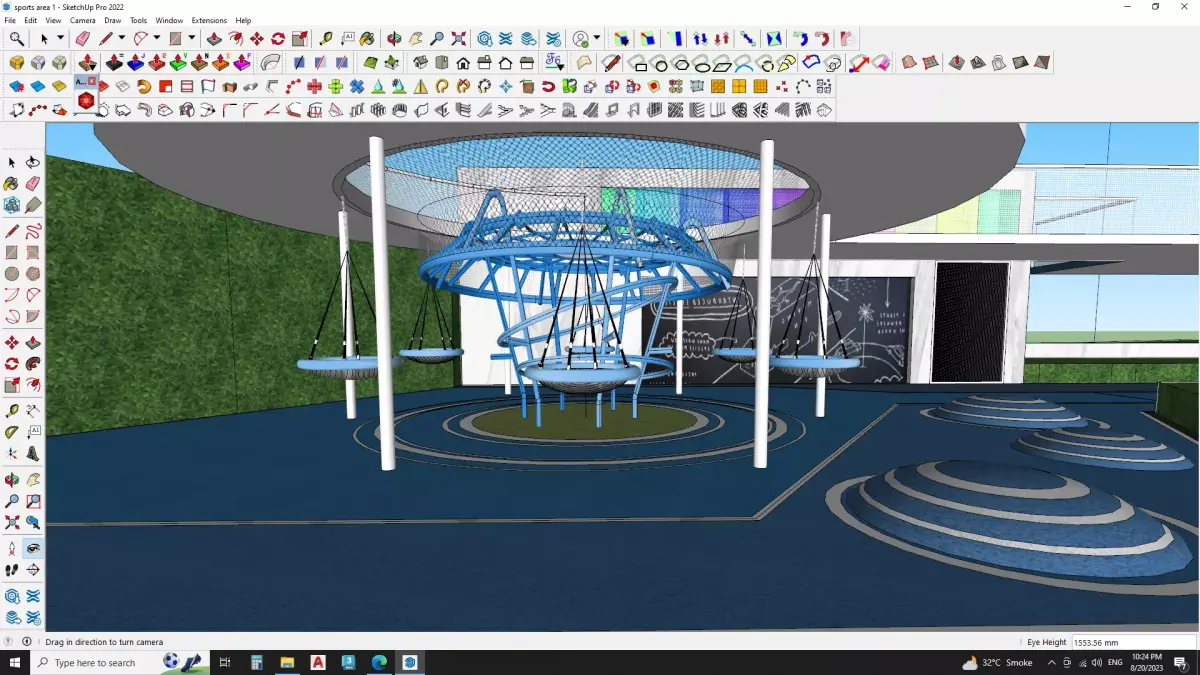The image size is (1200, 675).
Task: Open the 3D Warehouse from top toolbar
Action: click(484, 38)
